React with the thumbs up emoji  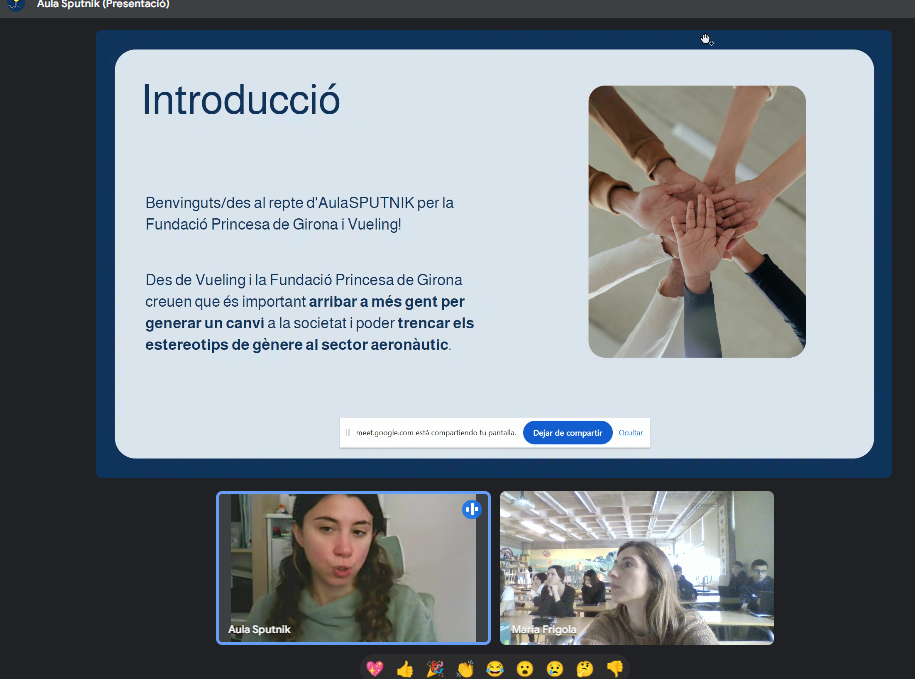click(405, 669)
